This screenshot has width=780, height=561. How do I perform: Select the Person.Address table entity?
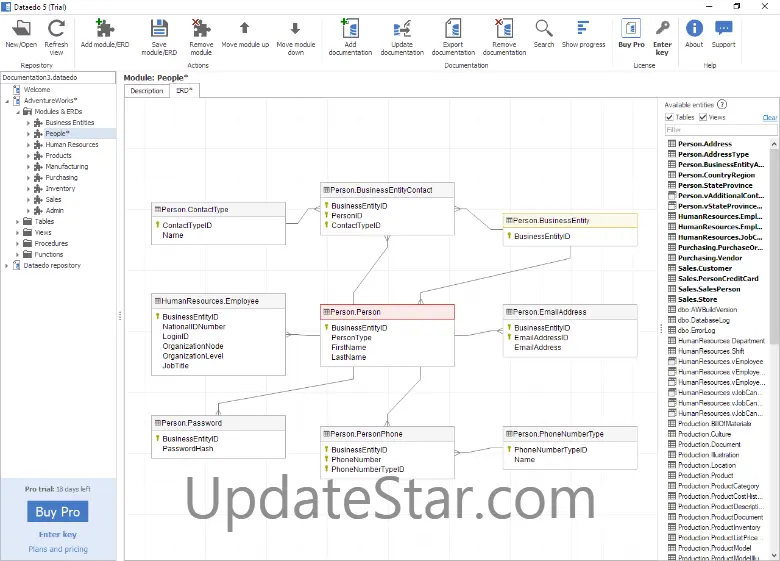click(705, 144)
